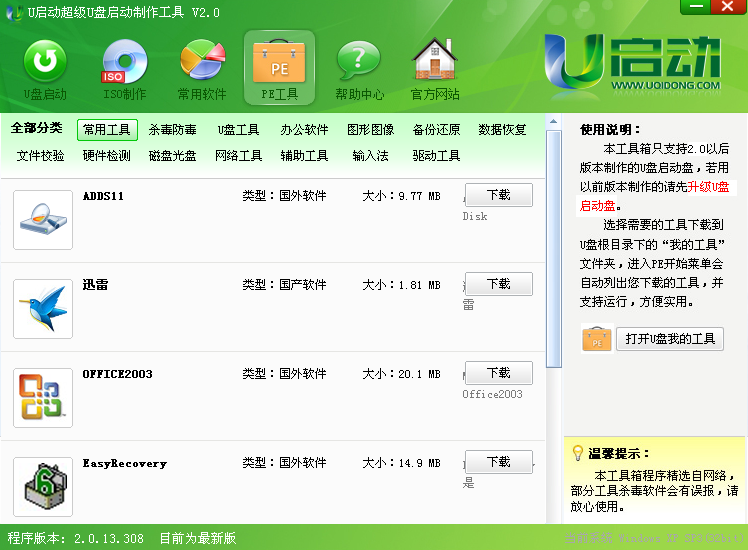Click the scroll up arrow of tool list
Screen dimensions: 748x550
[553, 121]
